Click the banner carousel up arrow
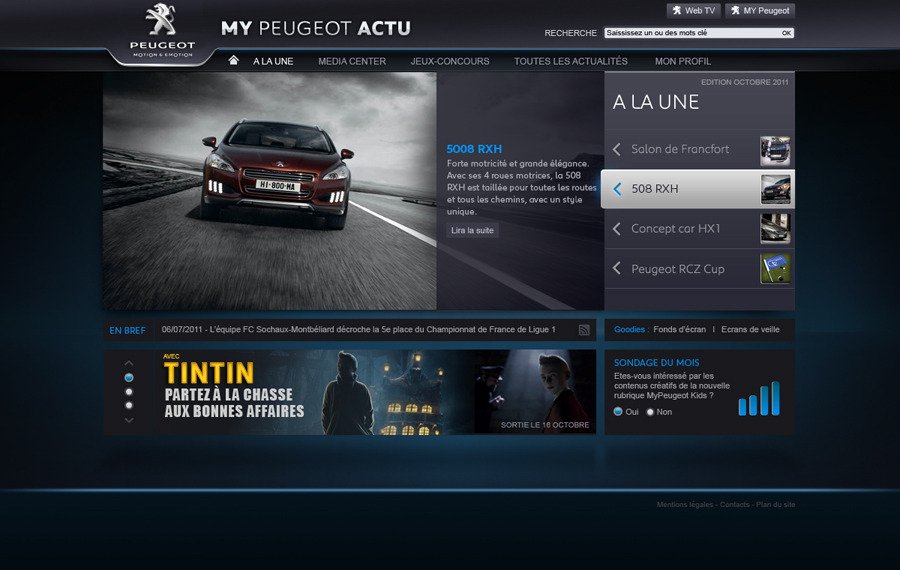This screenshot has height=570, width=900. point(129,362)
